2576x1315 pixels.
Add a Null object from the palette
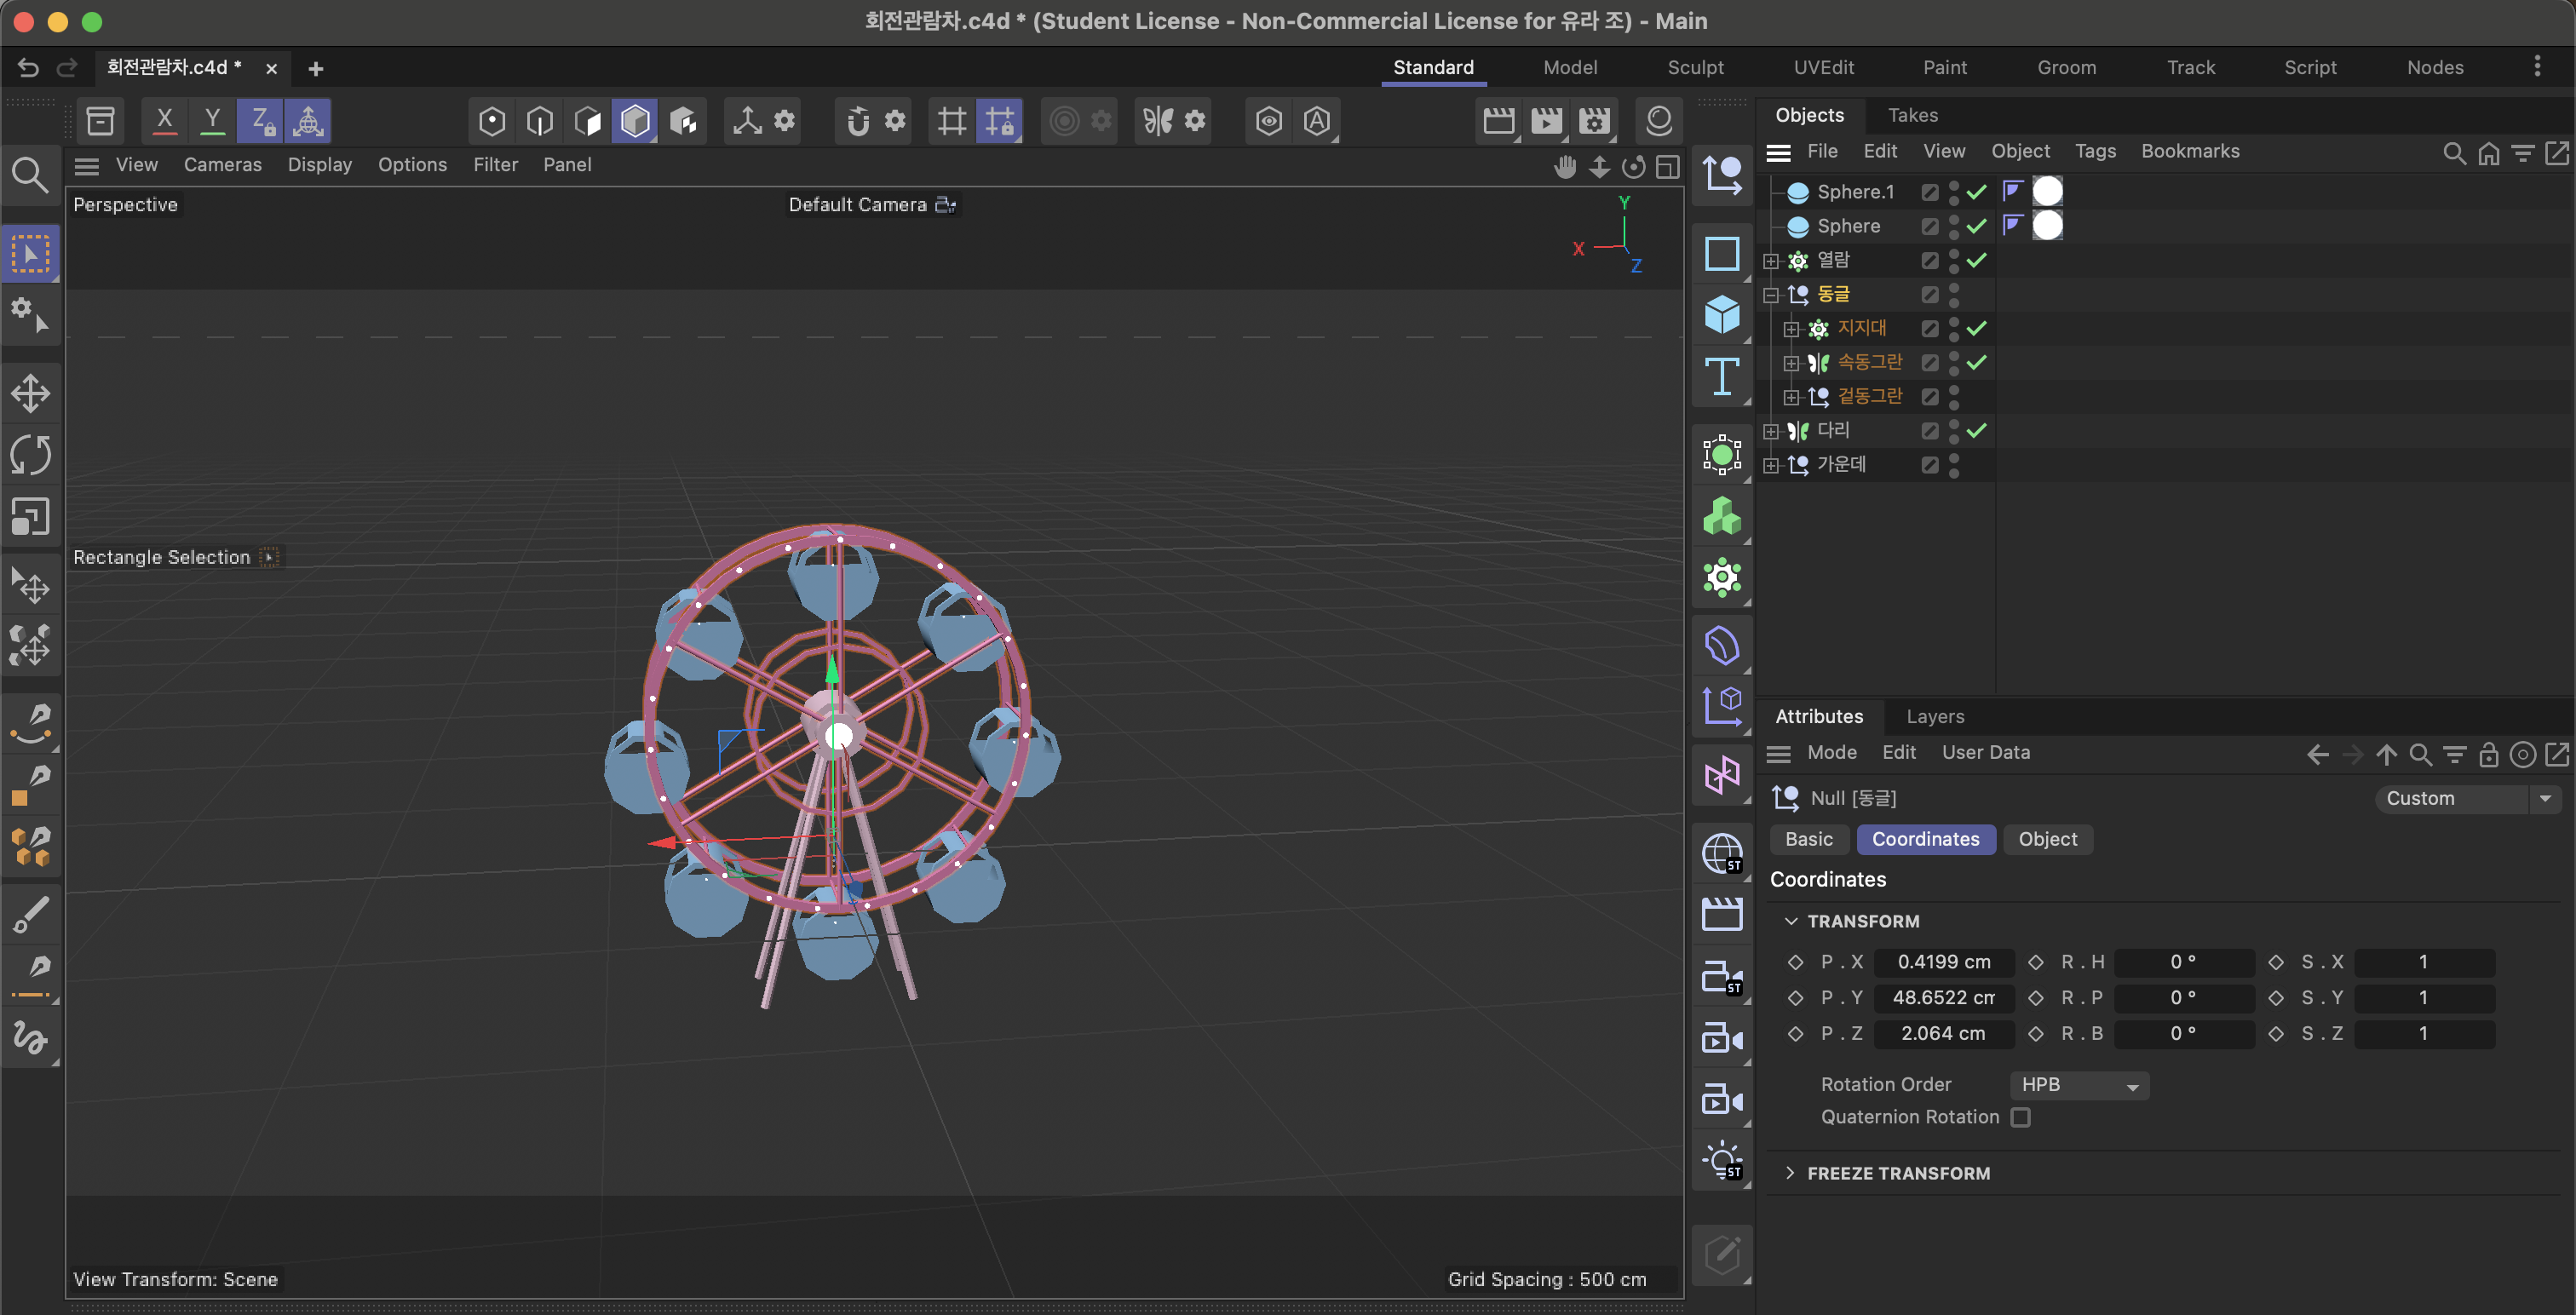pos(1721,176)
